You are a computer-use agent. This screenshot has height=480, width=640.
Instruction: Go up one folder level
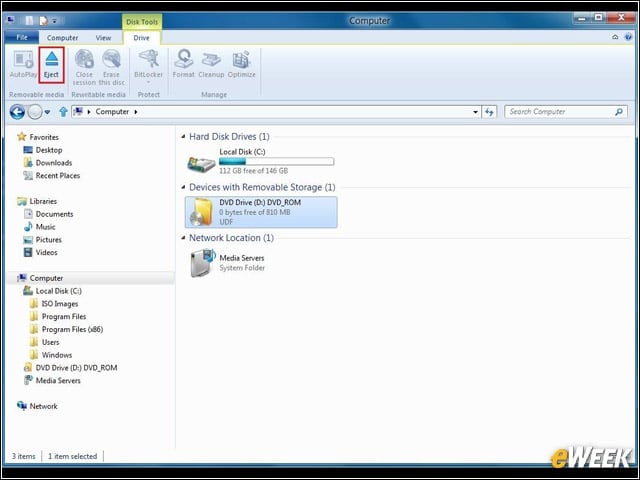point(63,111)
